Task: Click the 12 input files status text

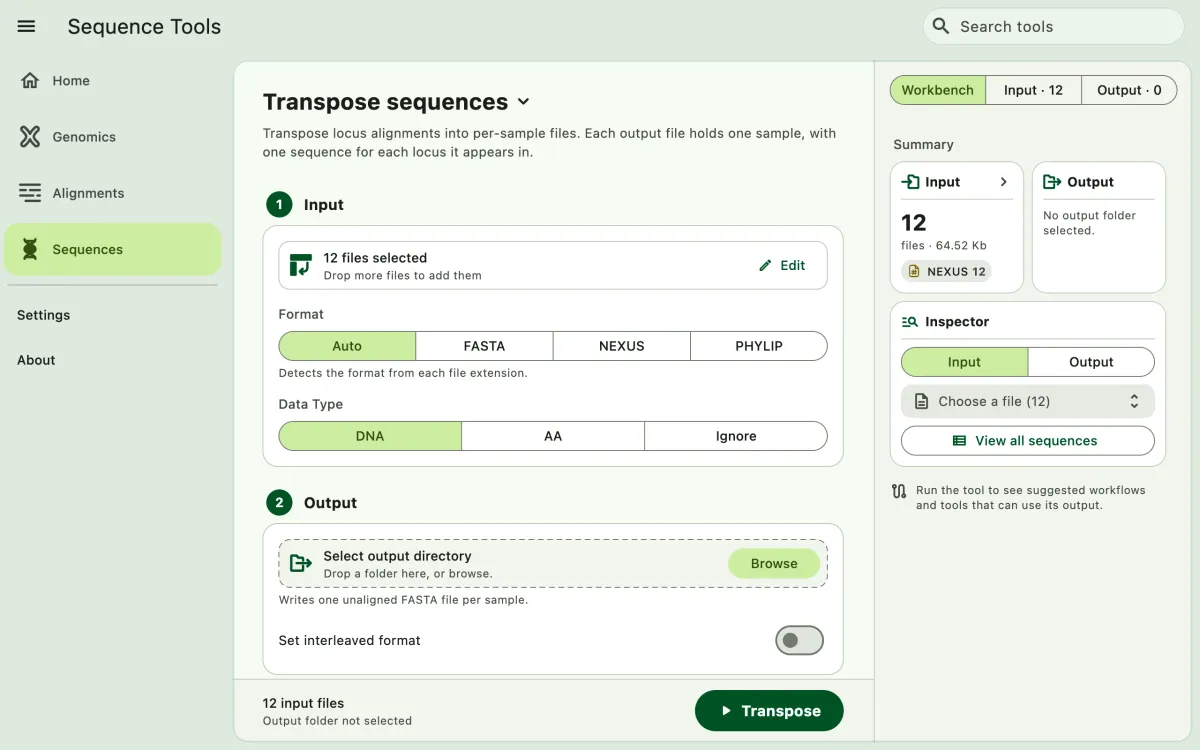Action: coord(303,703)
